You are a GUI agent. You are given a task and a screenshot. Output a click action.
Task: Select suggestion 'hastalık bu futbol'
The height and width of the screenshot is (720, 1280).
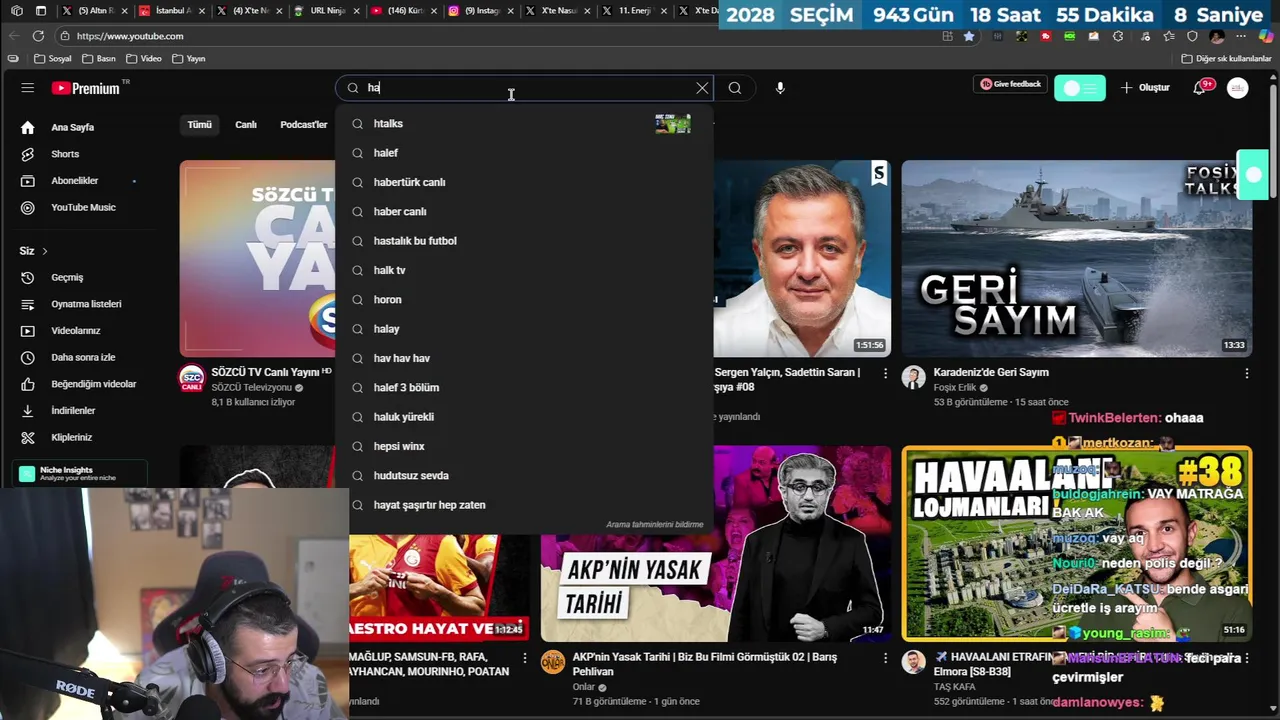click(524, 241)
